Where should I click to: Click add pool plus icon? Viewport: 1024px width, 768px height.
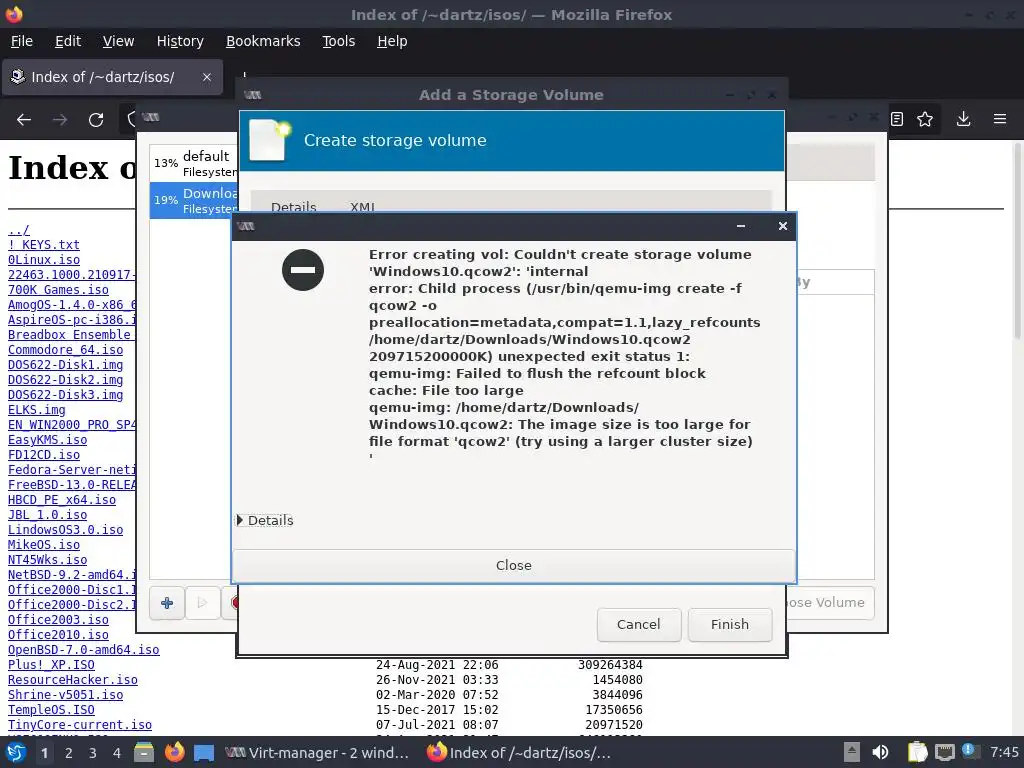pyautogui.click(x=167, y=603)
